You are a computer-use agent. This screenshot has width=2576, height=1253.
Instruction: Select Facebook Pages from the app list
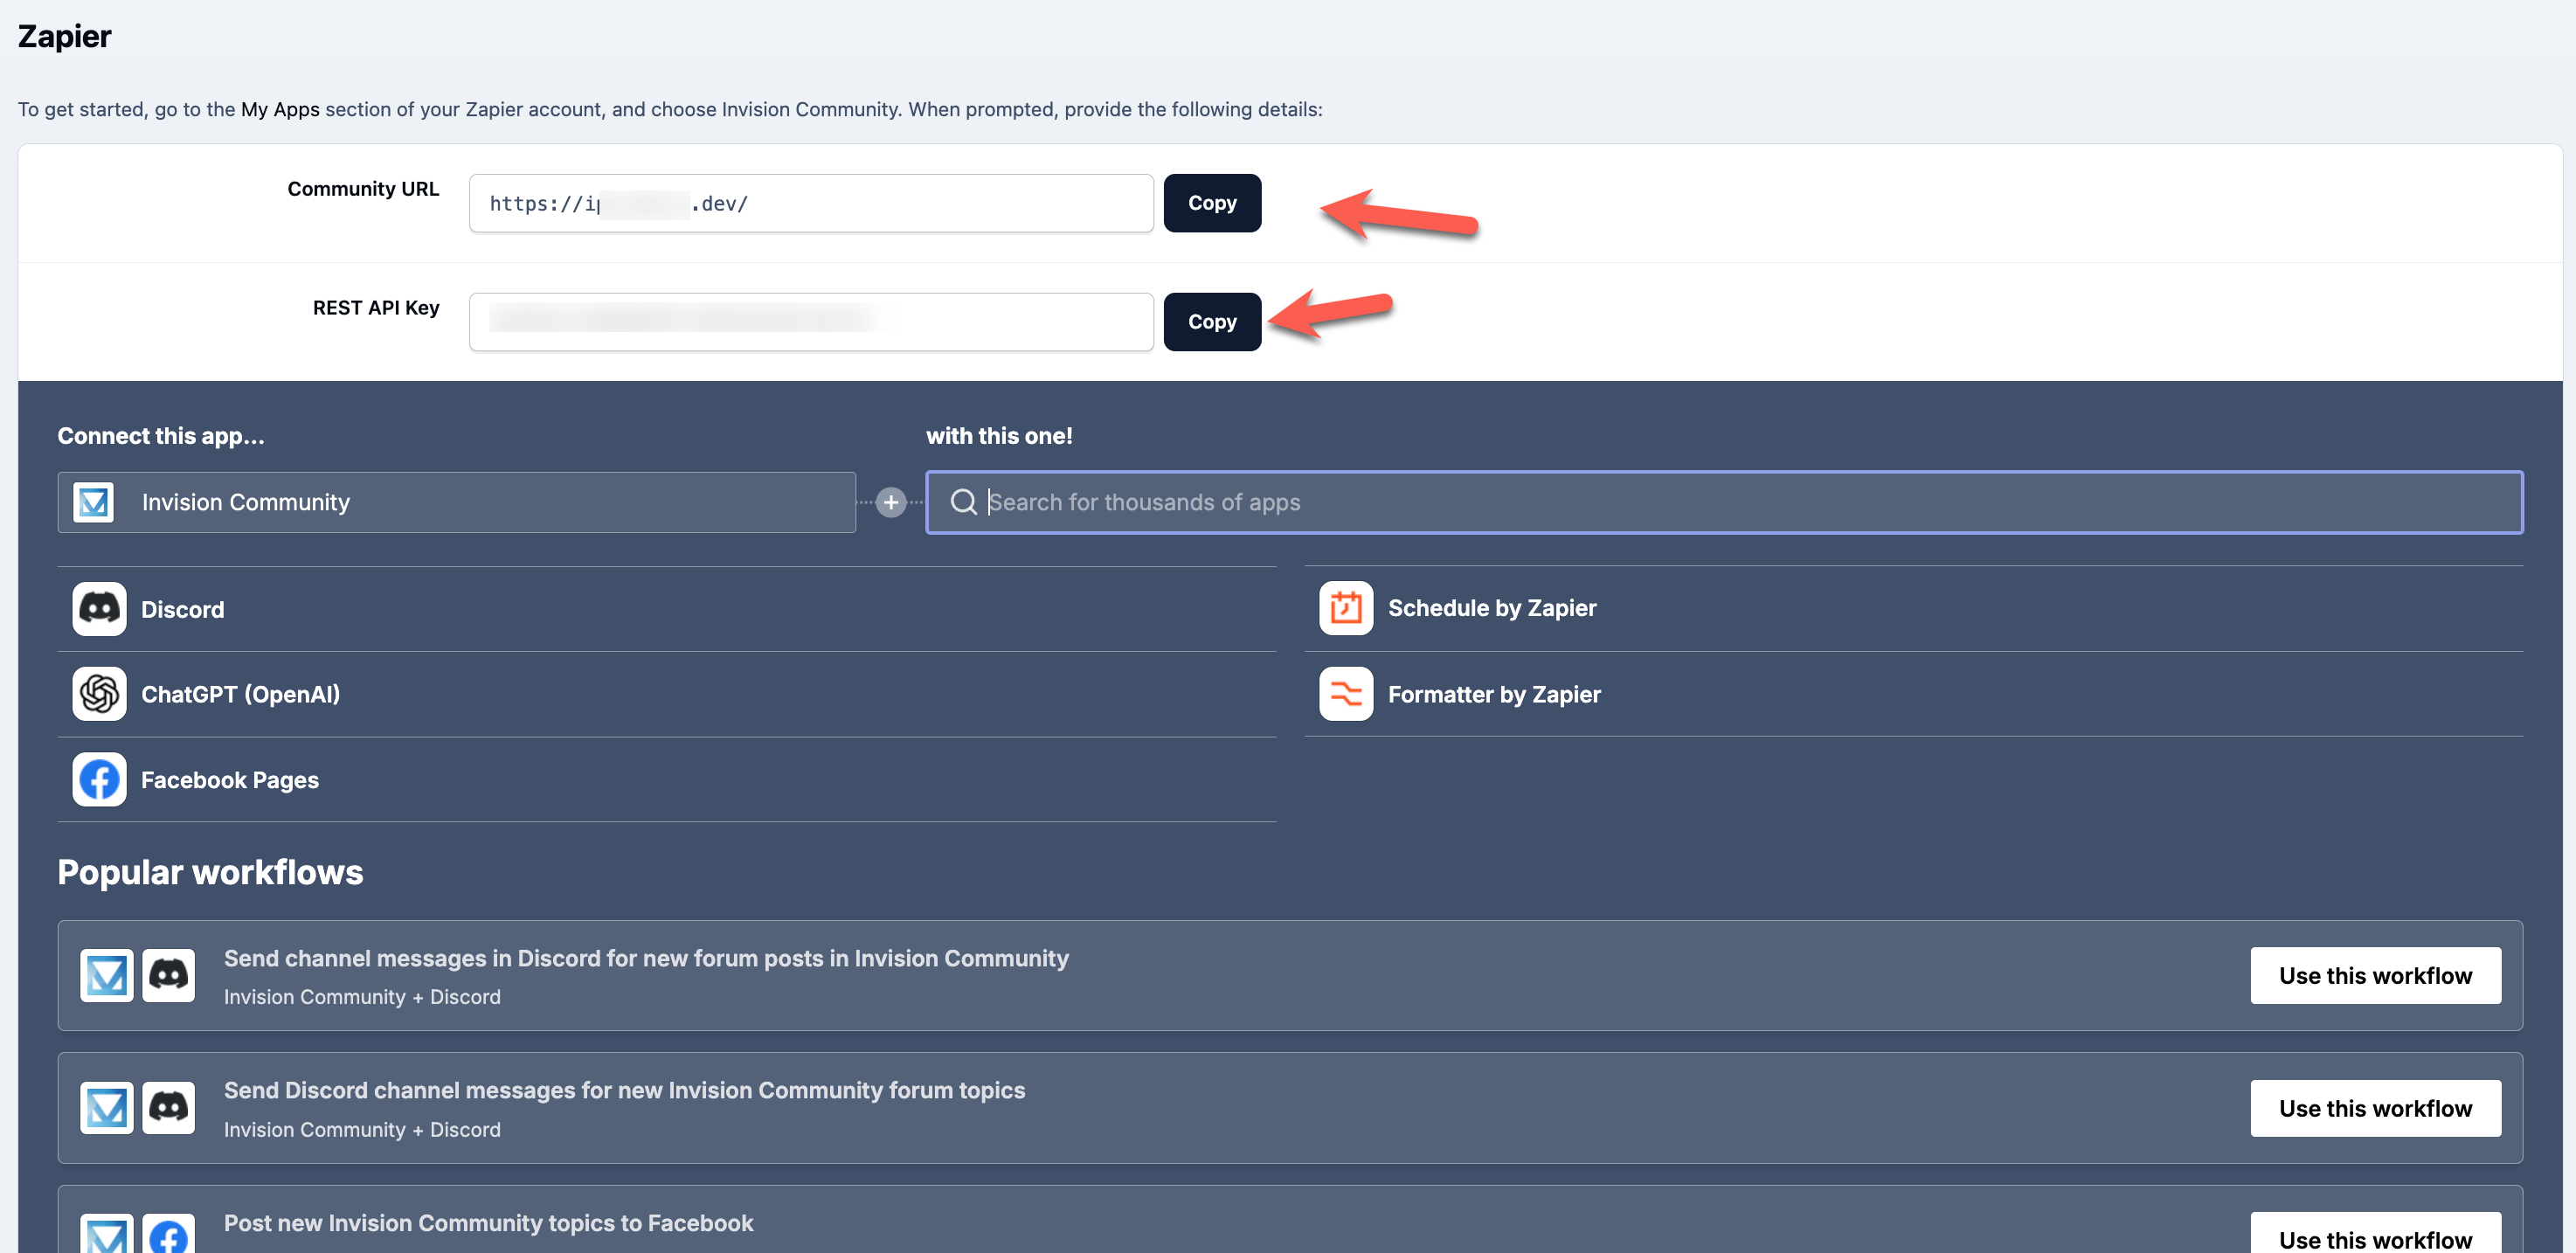click(667, 780)
